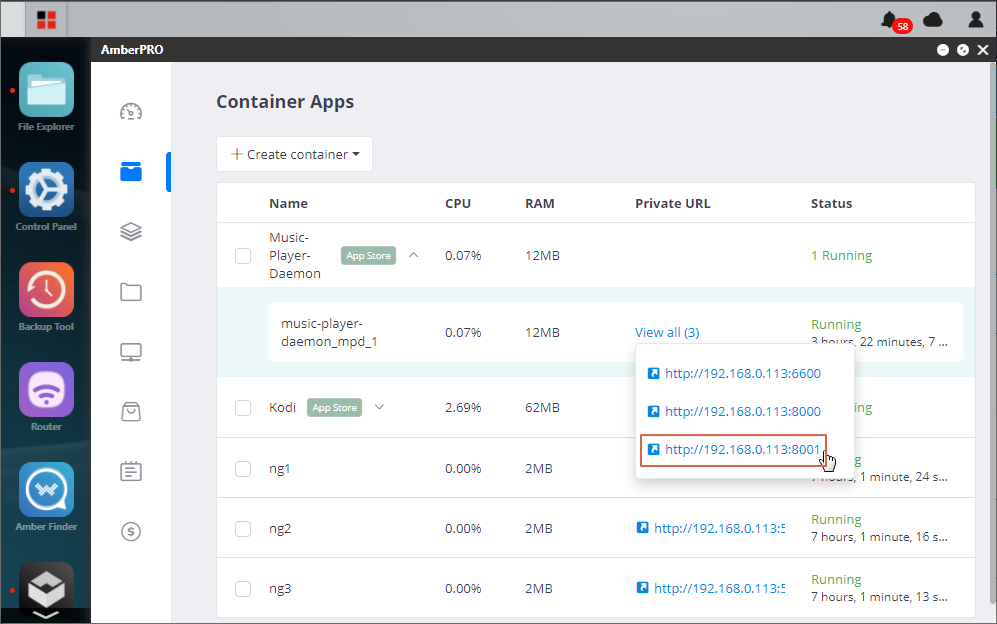Click the RAM column header

coord(540,204)
